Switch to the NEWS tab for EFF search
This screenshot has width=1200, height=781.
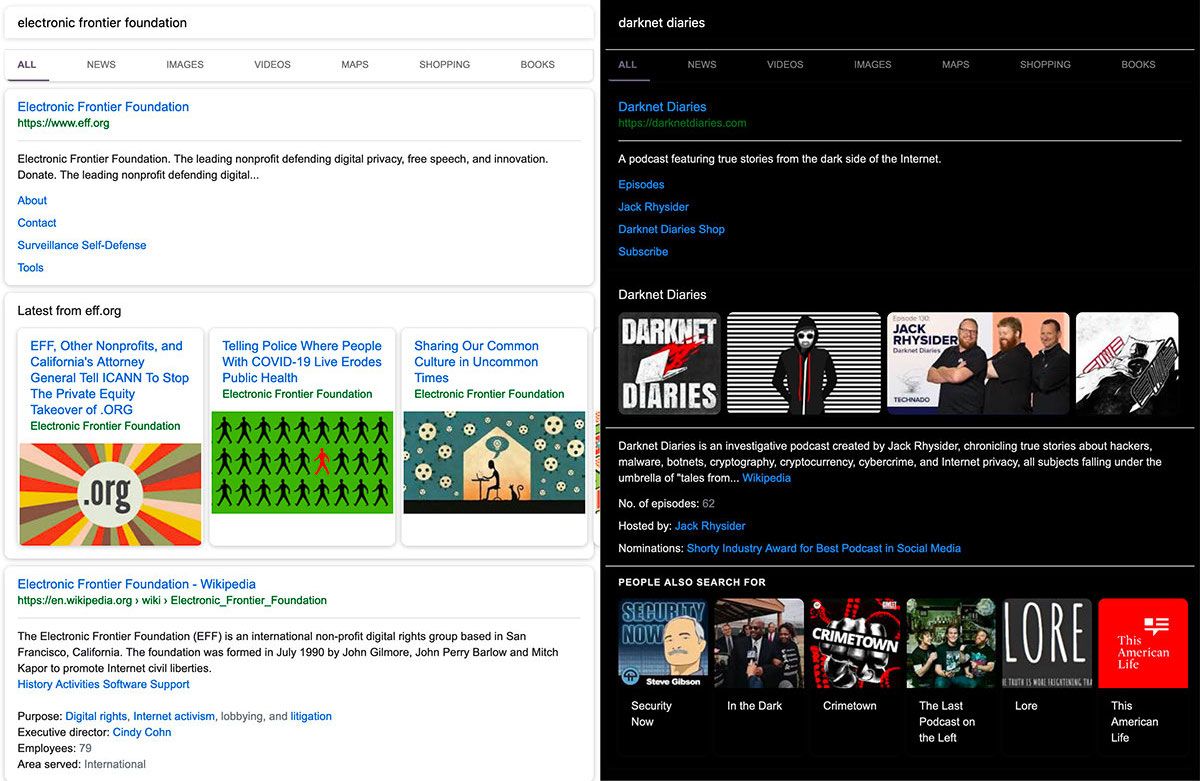pyautogui.click(x=100, y=64)
